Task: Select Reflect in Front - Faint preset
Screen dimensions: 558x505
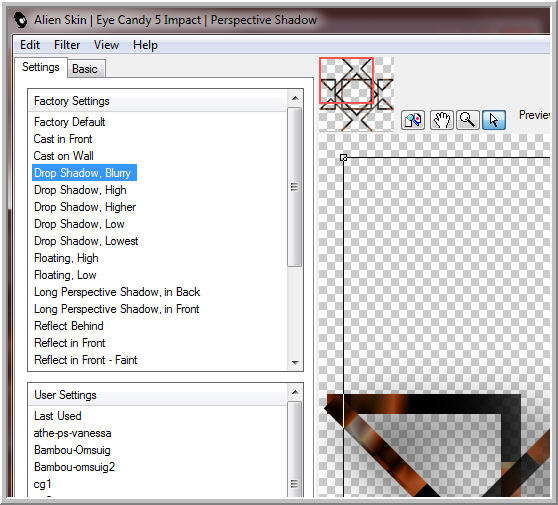Action: click(x=85, y=360)
